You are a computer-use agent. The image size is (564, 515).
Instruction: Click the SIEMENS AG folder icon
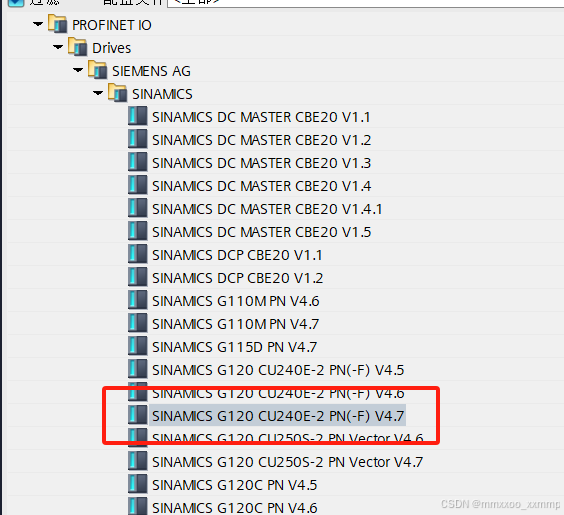click(x=98, y=70)
